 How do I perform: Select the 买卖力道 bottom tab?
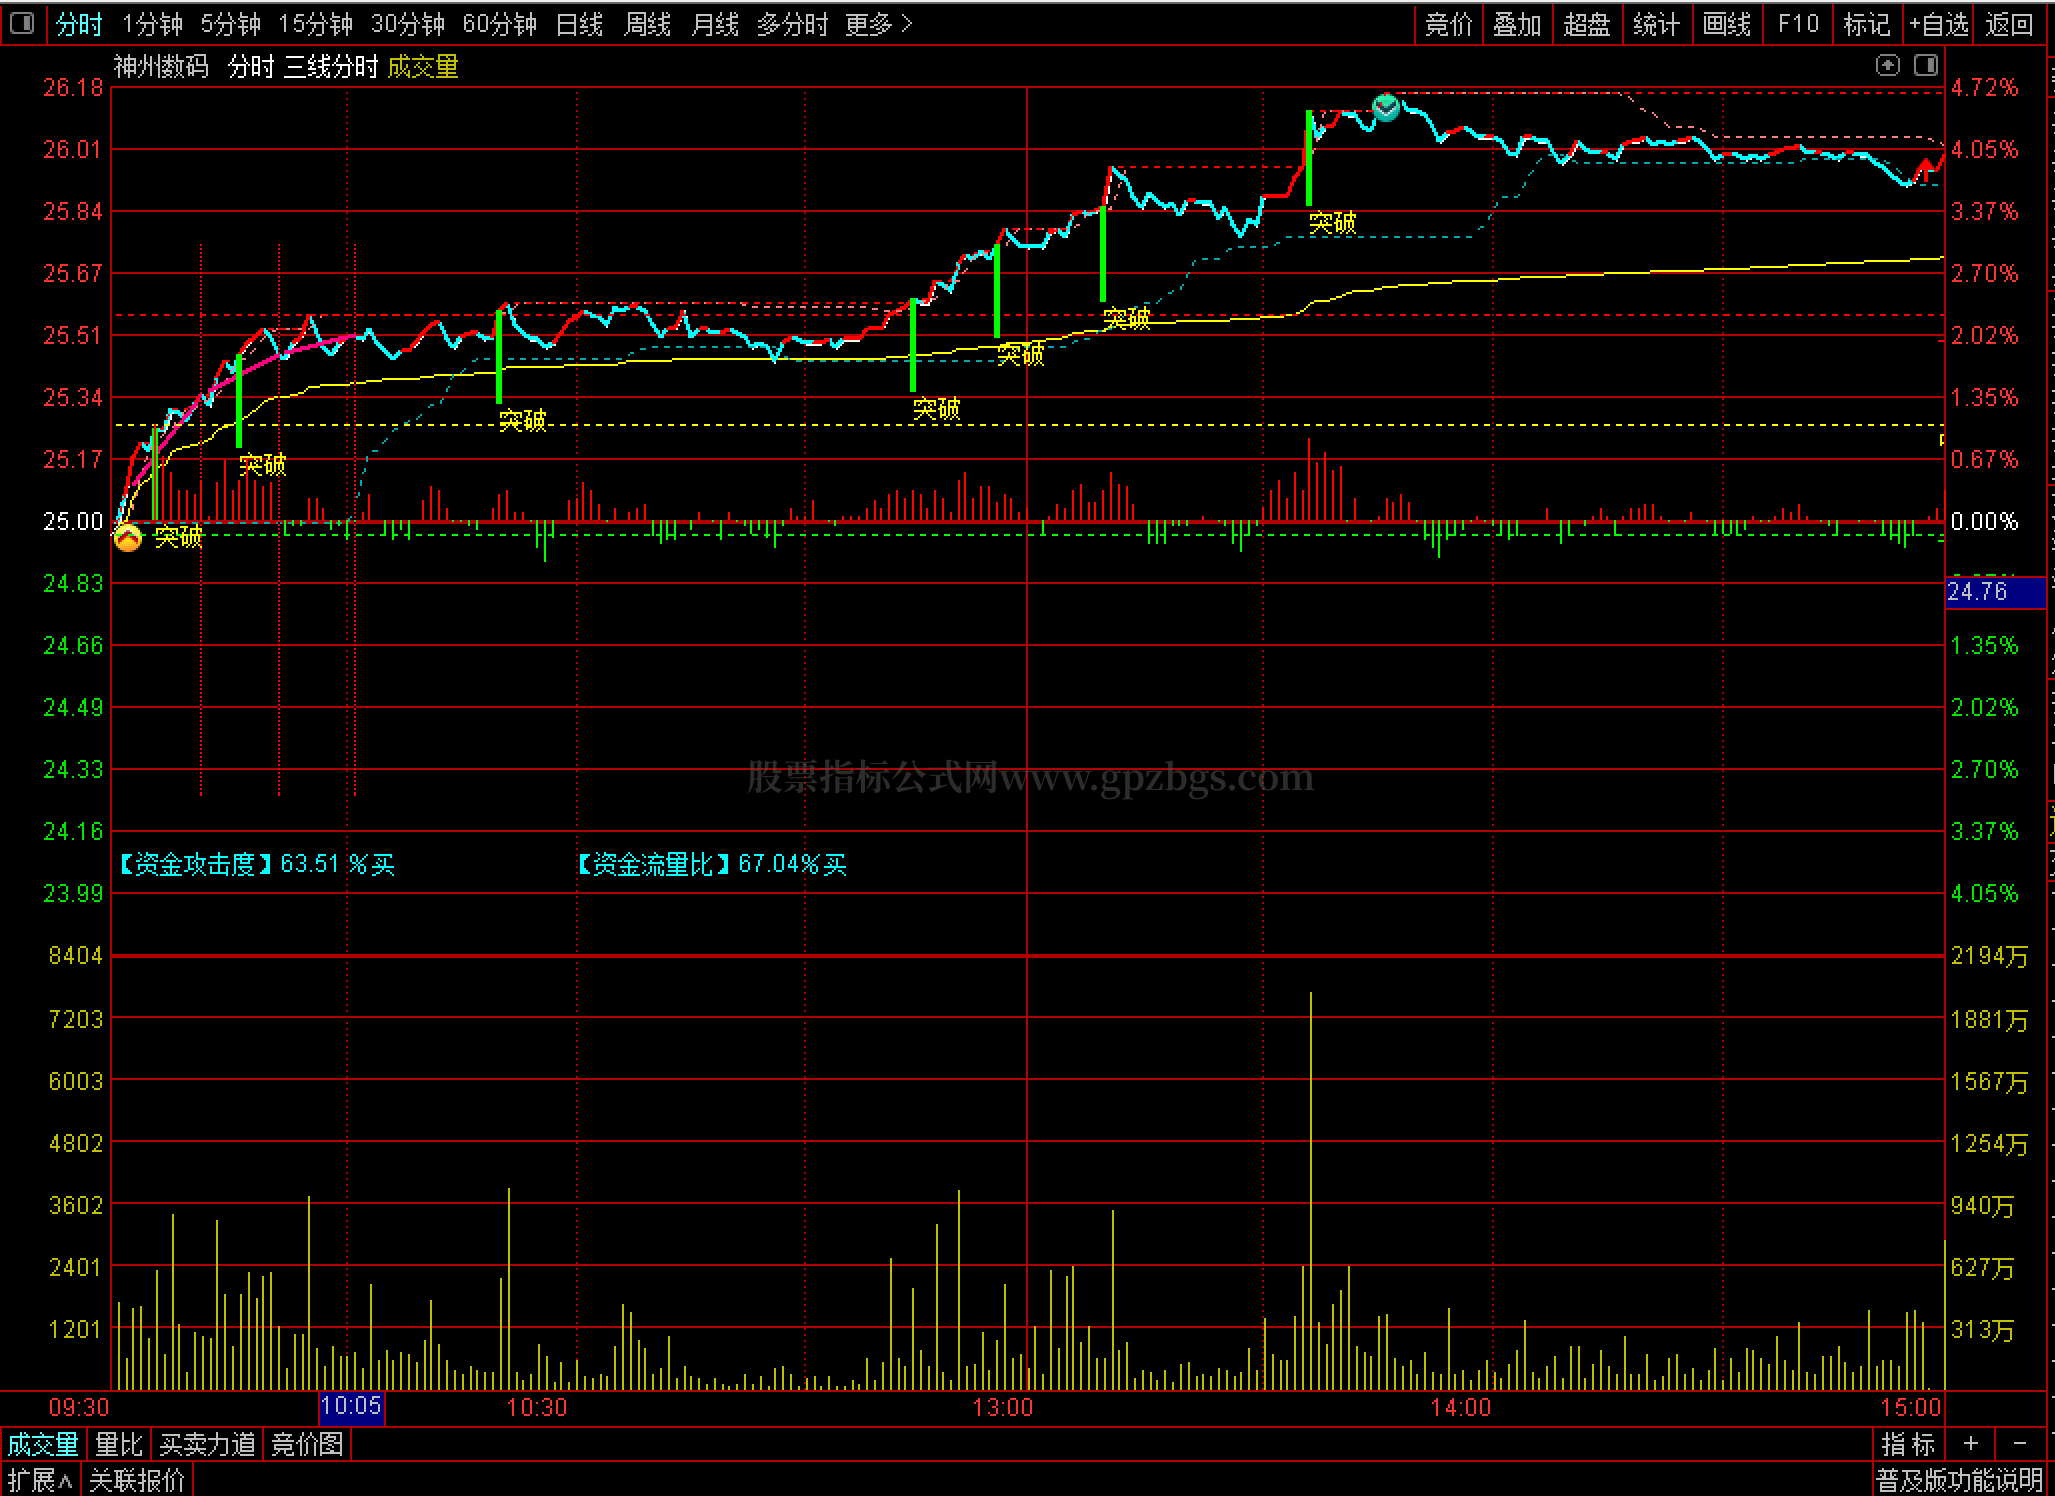click(208, 1444)
